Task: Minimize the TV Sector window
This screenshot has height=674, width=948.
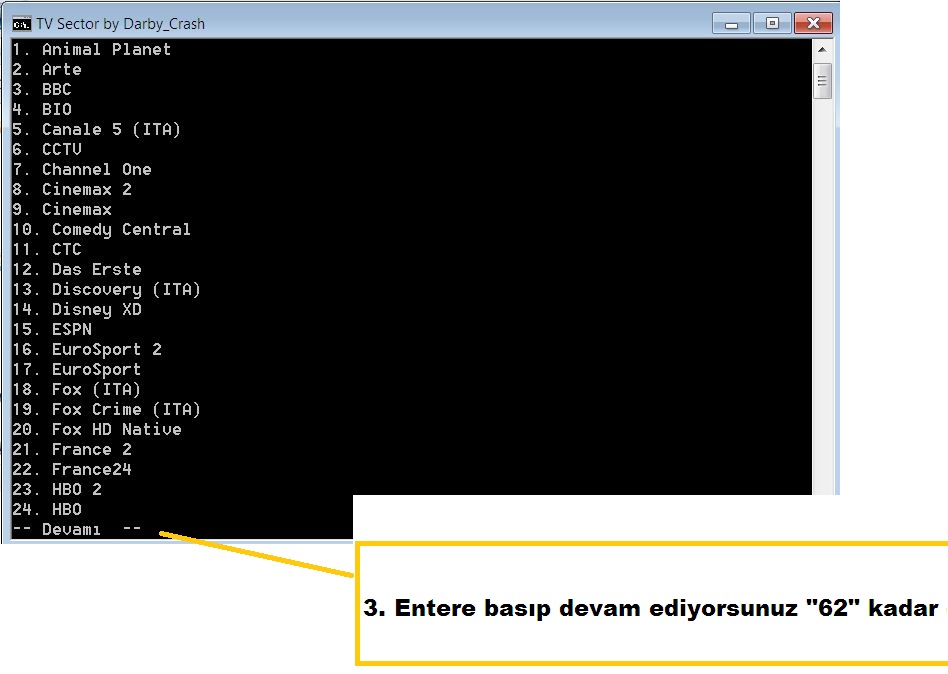Action: coord(731,24)
